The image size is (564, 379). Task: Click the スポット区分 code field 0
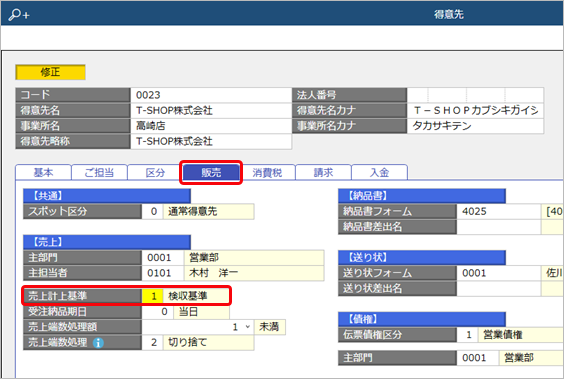[153, 211]
